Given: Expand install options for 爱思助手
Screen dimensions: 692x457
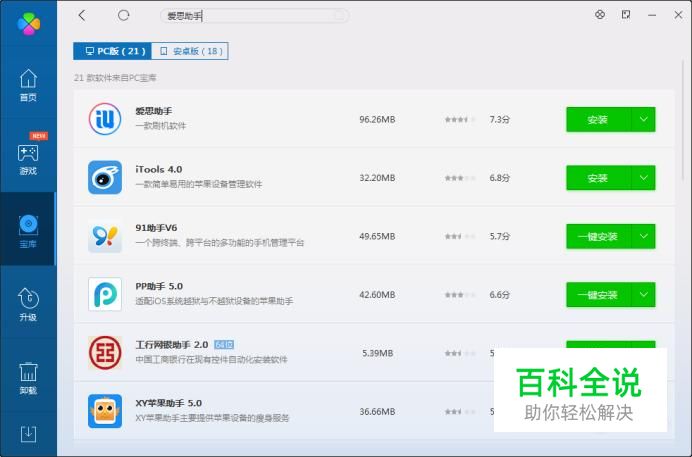Looking at the screenshot, I should pos(643,120).
